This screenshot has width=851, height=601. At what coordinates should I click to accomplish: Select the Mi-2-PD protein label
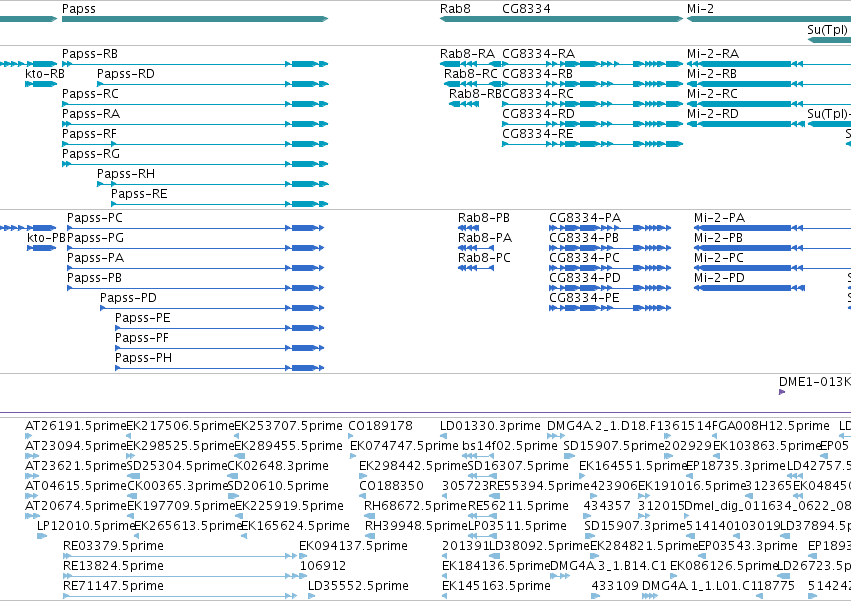[719, 278]
